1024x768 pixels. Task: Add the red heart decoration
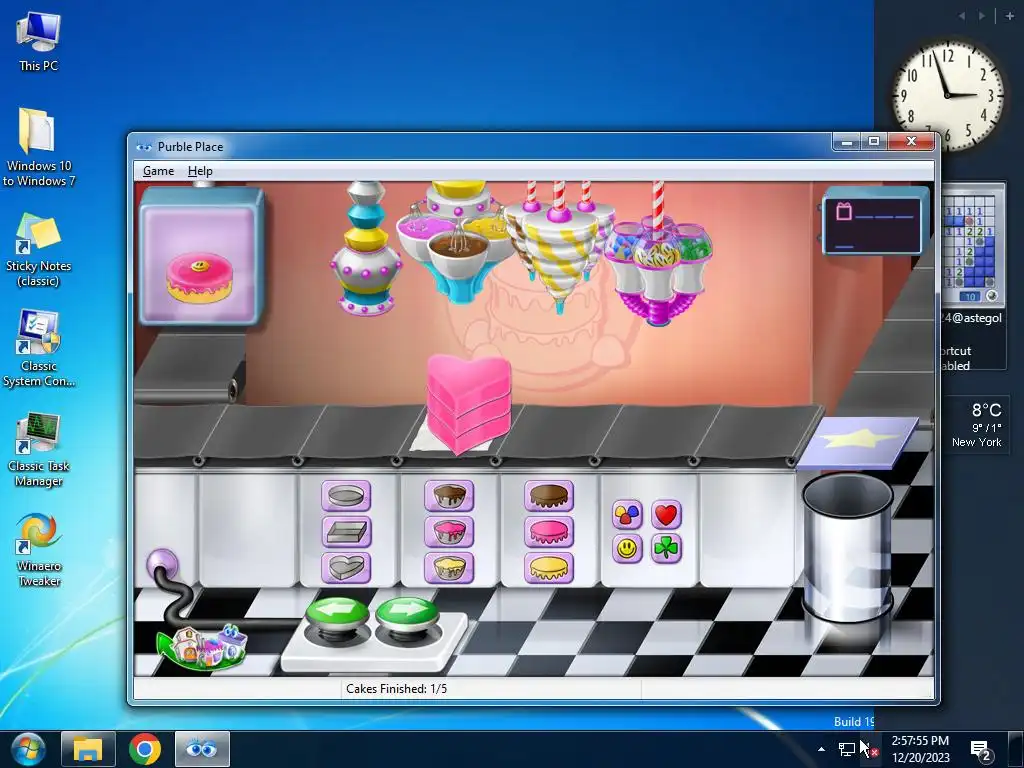click(x=666, y=515)
